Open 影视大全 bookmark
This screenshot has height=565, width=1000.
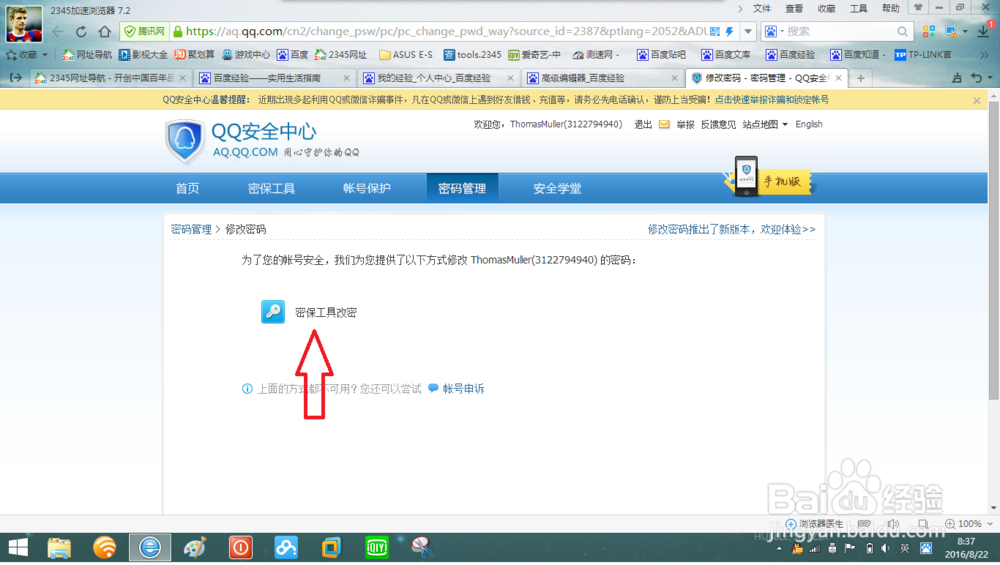pos(143,55)
